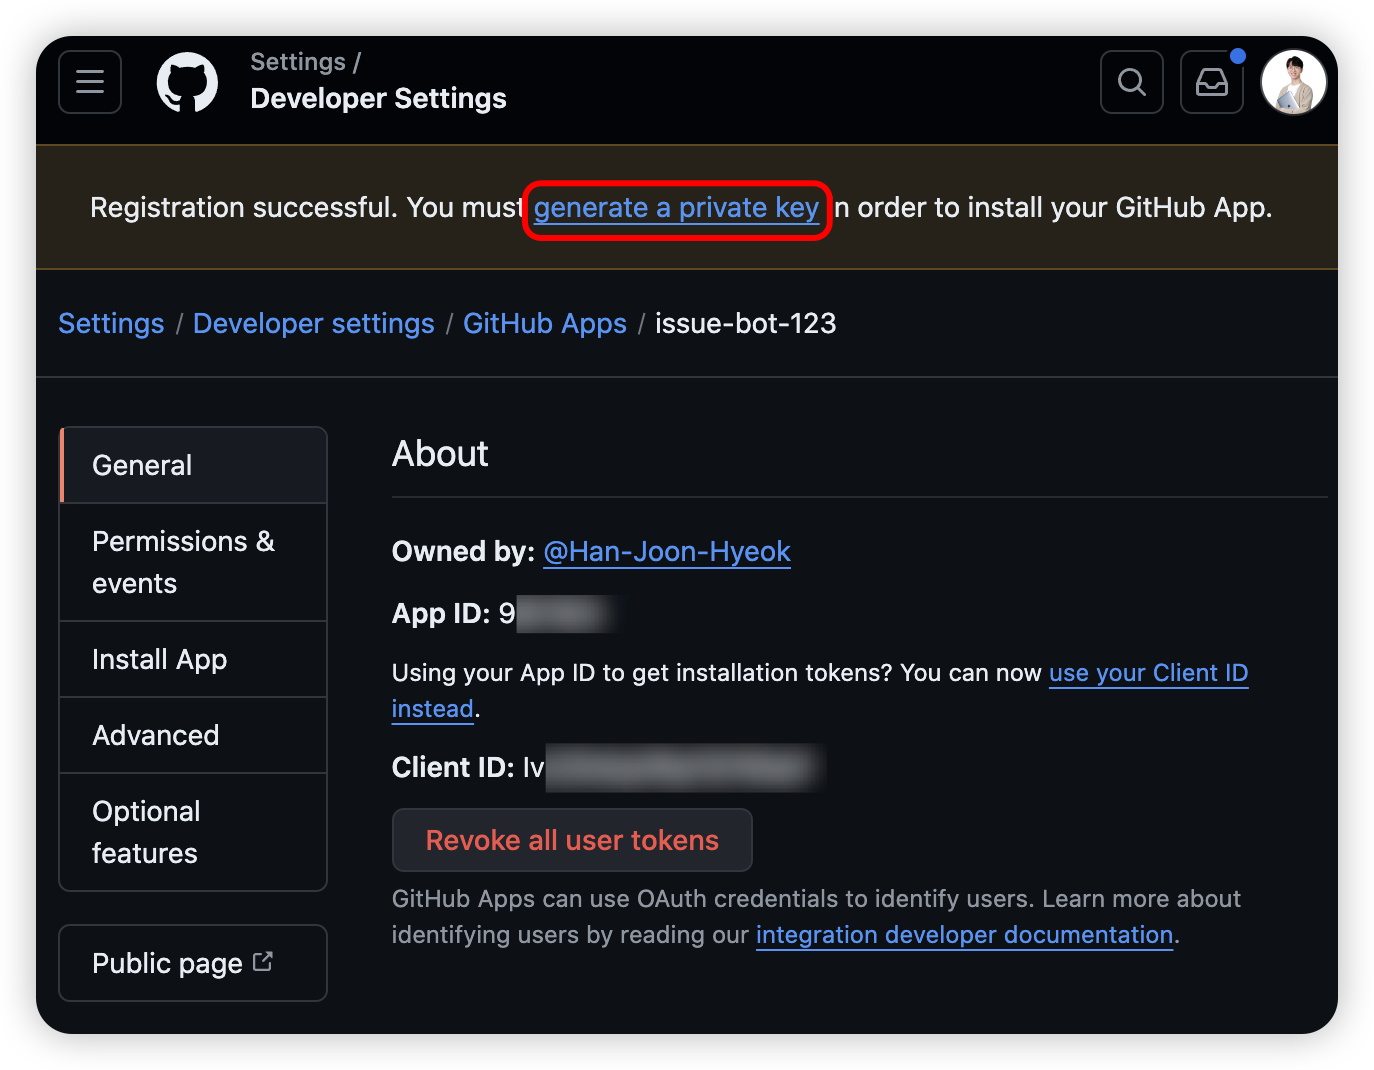Click the user profile avatar
Viewport: 1374px width, 1070px height.
[x=1293, y=82]
